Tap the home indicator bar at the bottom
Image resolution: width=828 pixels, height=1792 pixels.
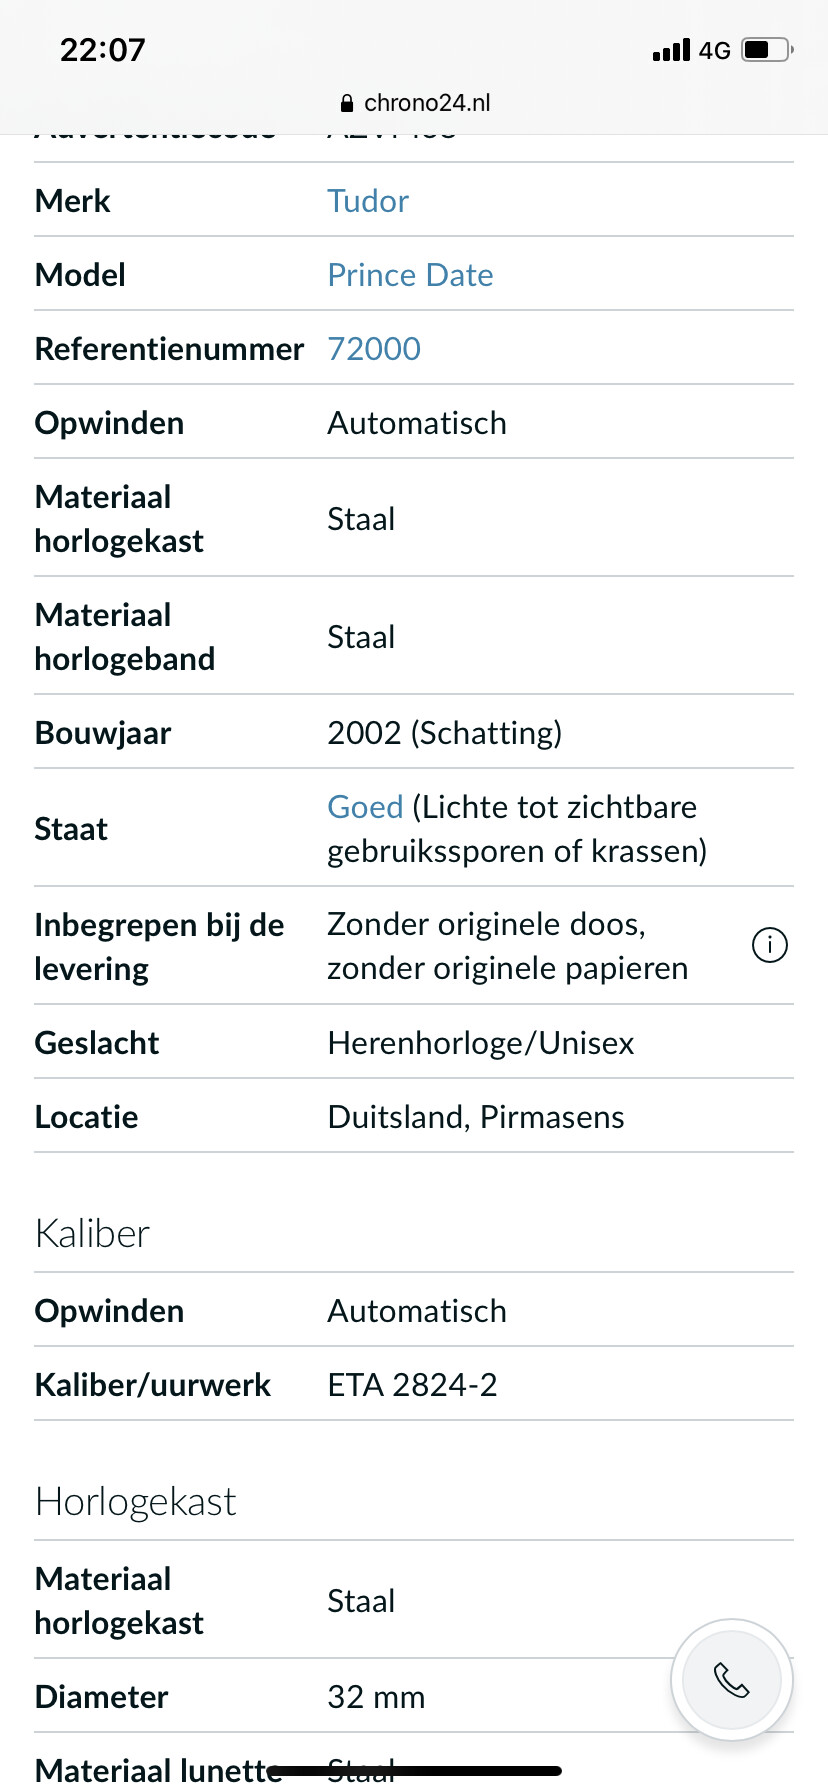click(414, 1771)
